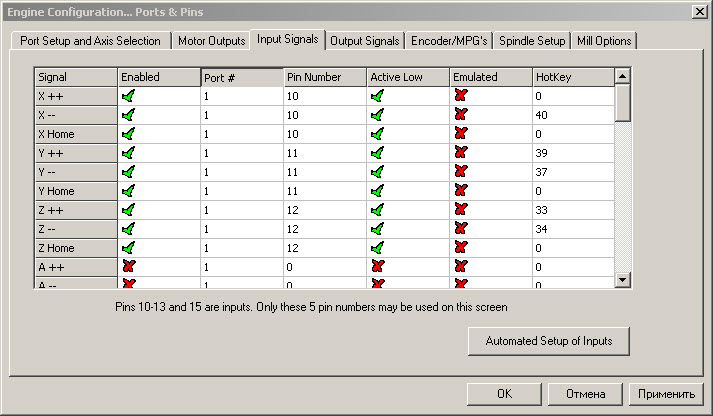Viewport: 713px width, 416px height.
Task: Click the red X Enabled icon for A ++
Action: click(x=129, y=266)
